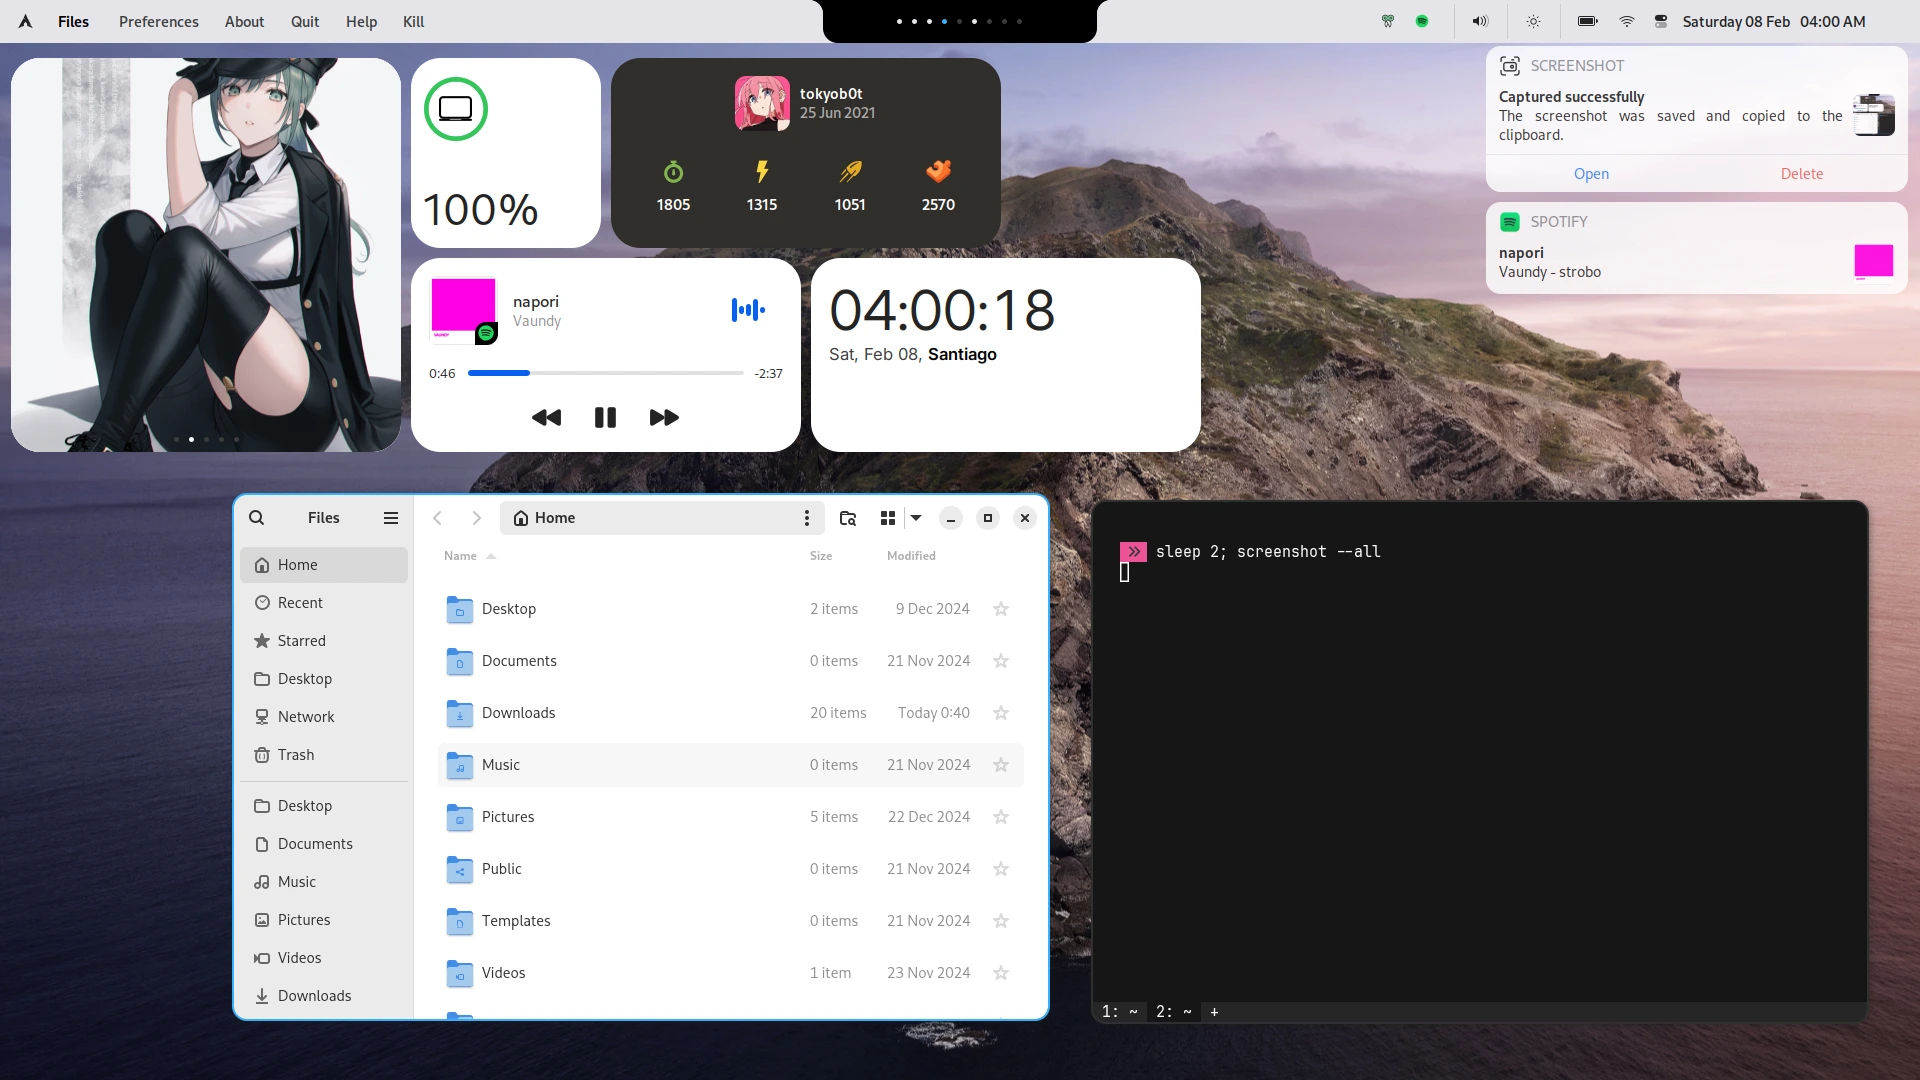Click the Spotify tray icon in top bar

tap(1422, 21)
